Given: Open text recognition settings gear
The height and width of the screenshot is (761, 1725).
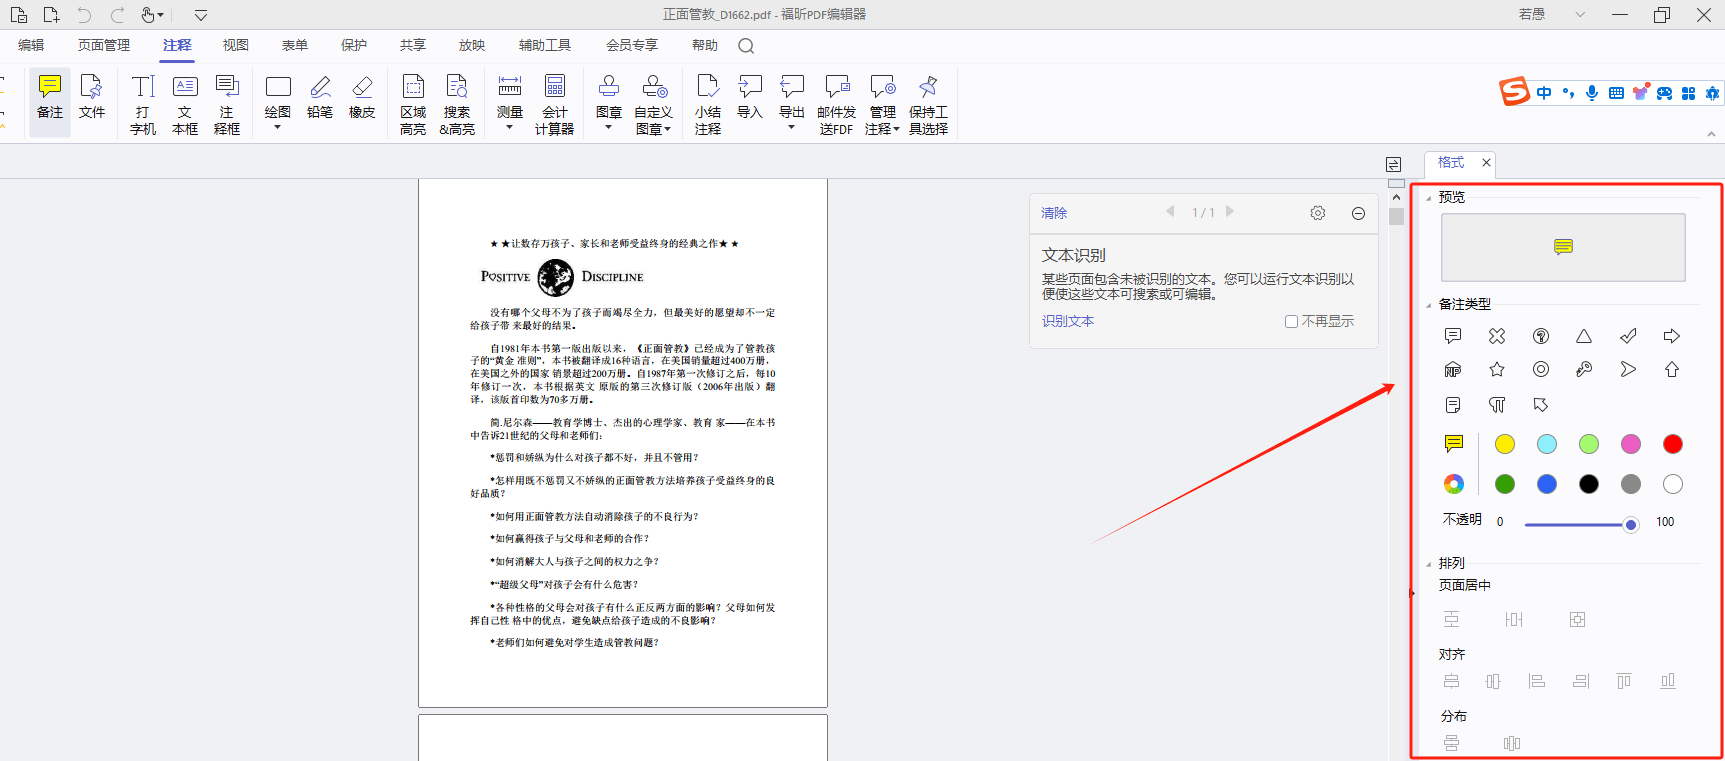Looking at the screenshot, I should pos(1318,213).
